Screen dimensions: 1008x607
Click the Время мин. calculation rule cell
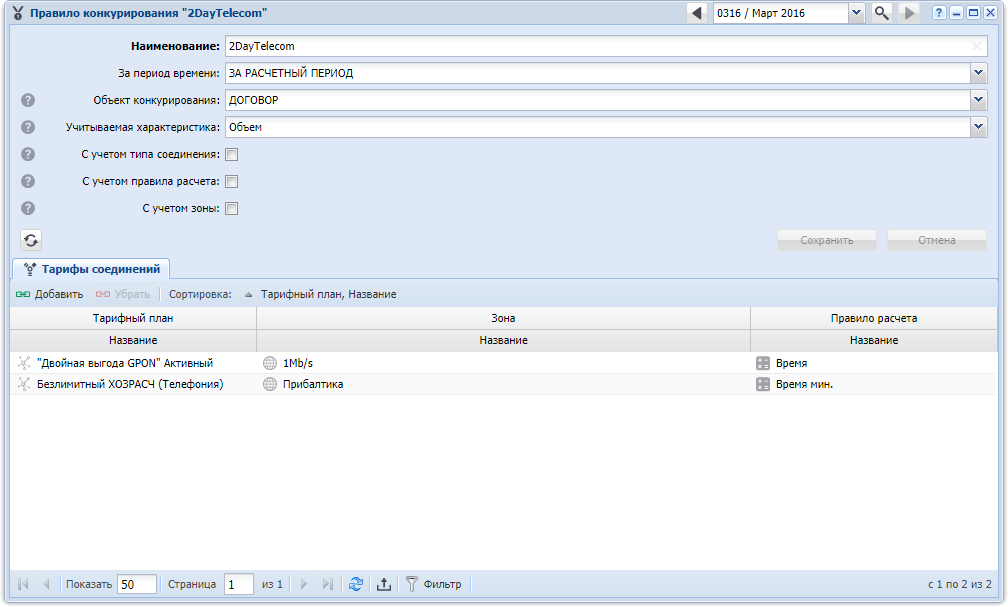(x=874, y=385)
